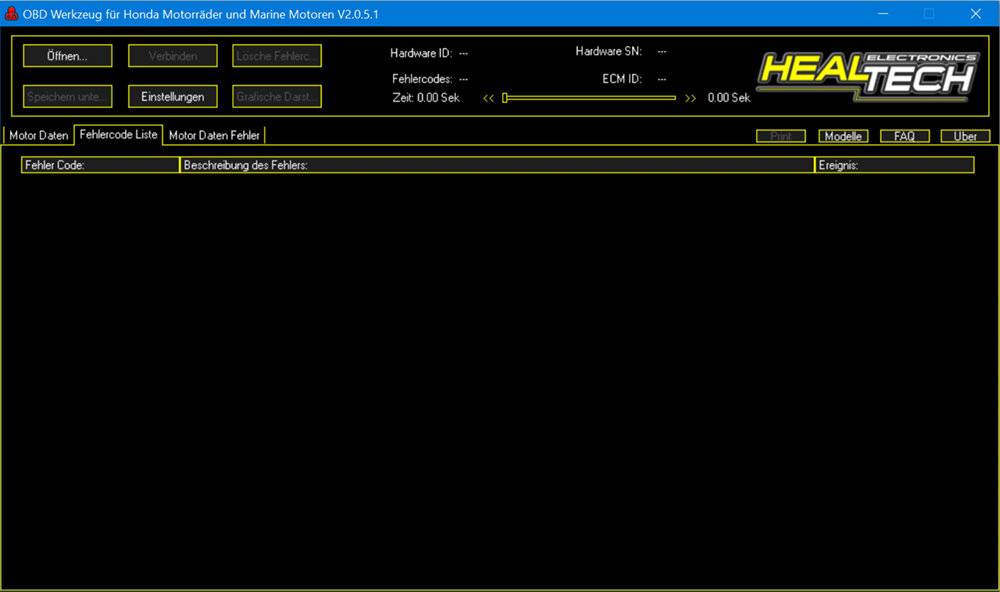Click the Grafische Darst. button
The width and height of the screenshot is (1000, 592).
276,96
